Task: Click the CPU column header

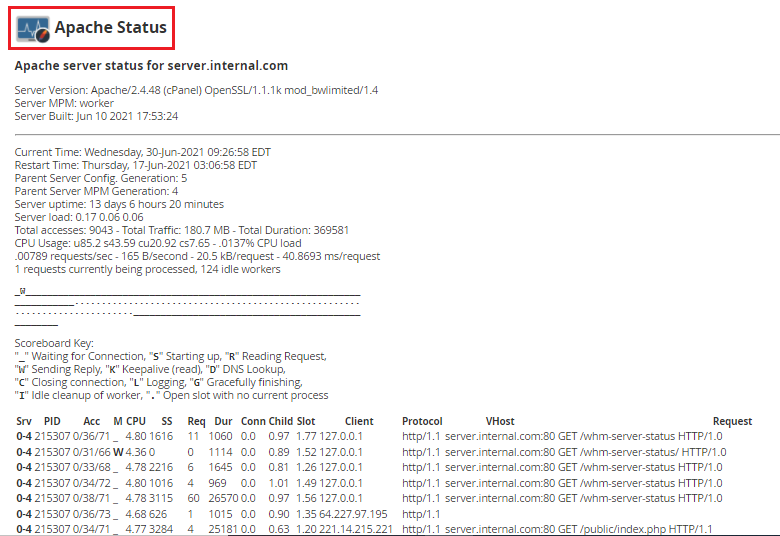Action: pos(136,421)
